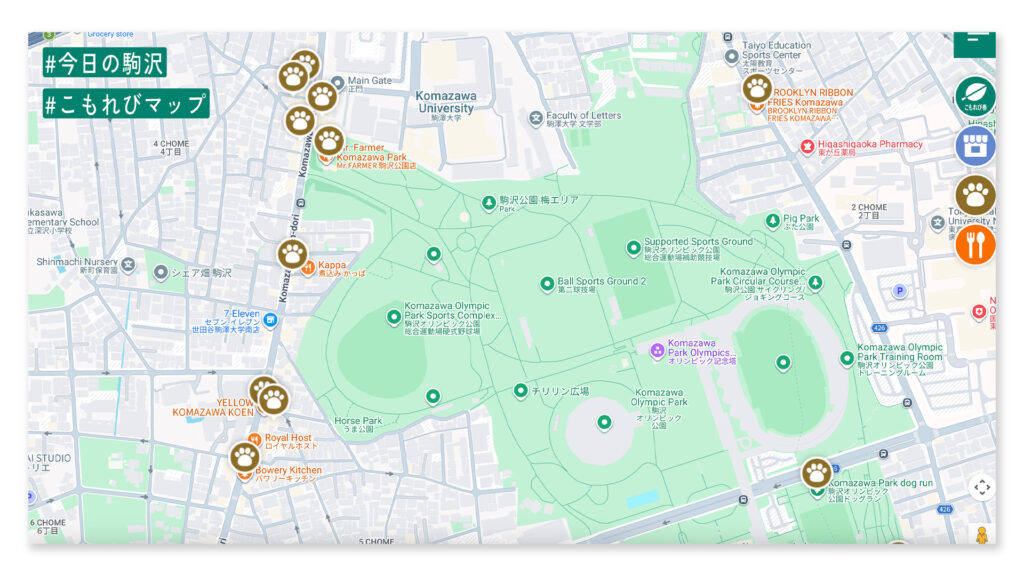This screenshot has height=576, width=1024.
Task: Click the Pig Park map pin
Action: pyautogui.click(x=772, y=221)
